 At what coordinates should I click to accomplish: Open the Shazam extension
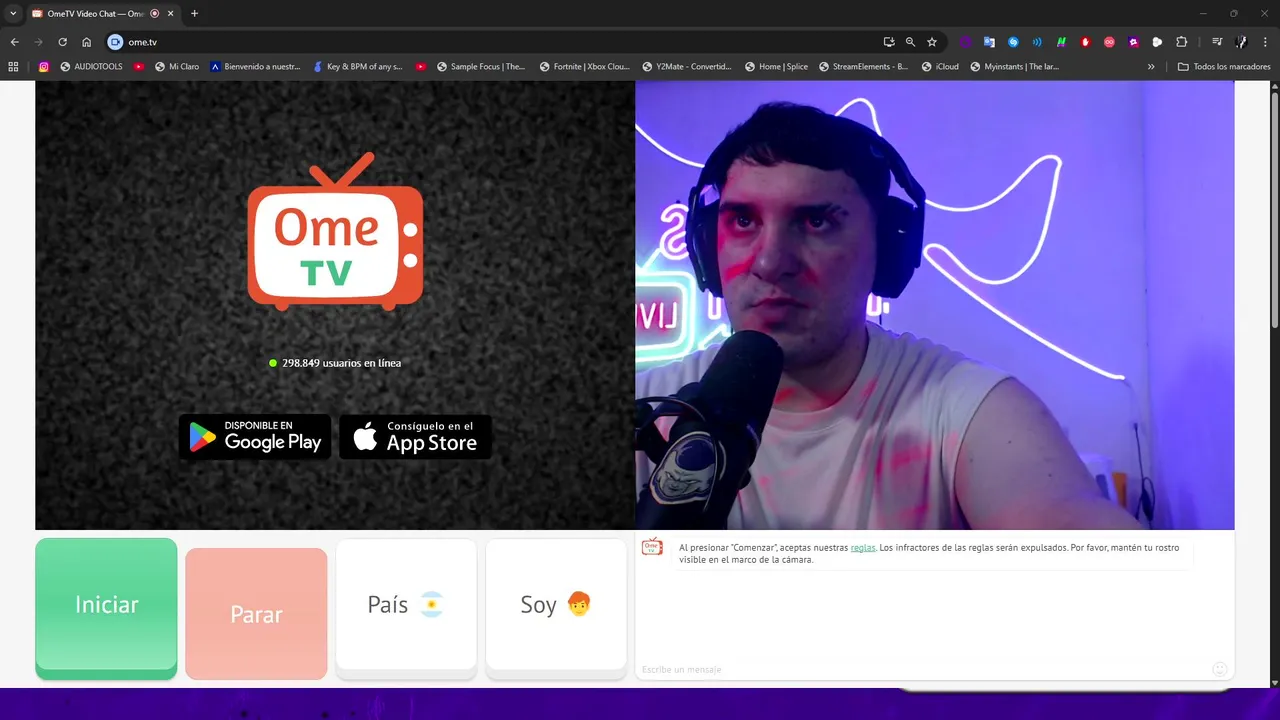point(1013,42)
